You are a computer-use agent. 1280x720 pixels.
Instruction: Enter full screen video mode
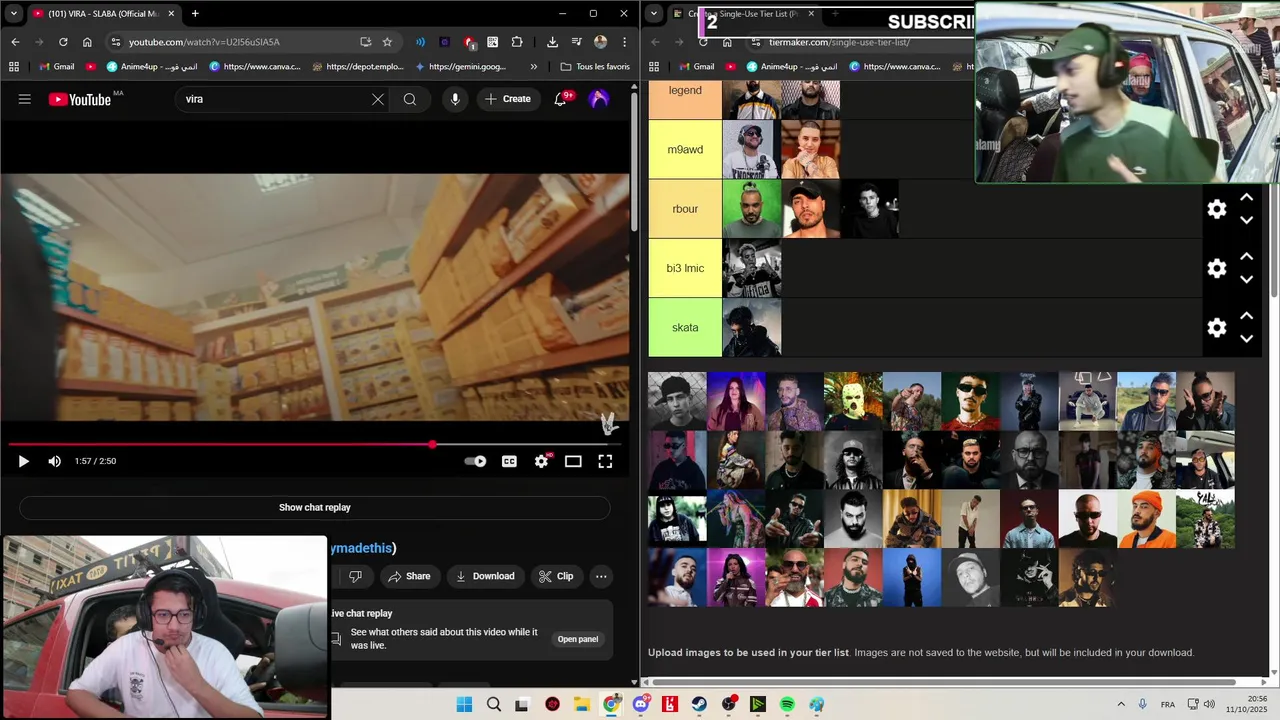605,461
